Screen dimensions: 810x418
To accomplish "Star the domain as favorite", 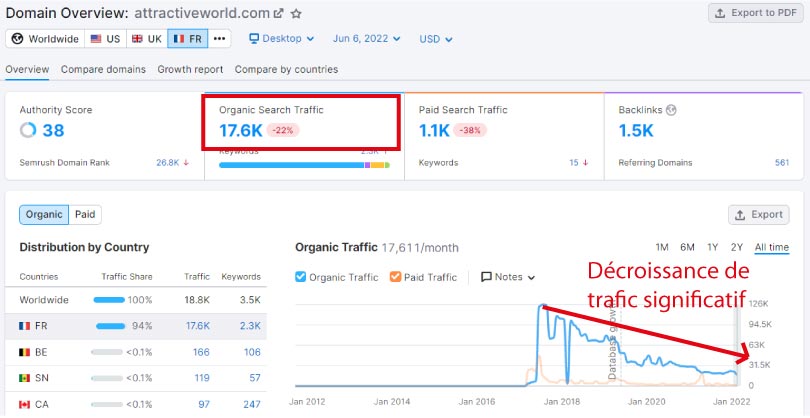I will point(296,13).
